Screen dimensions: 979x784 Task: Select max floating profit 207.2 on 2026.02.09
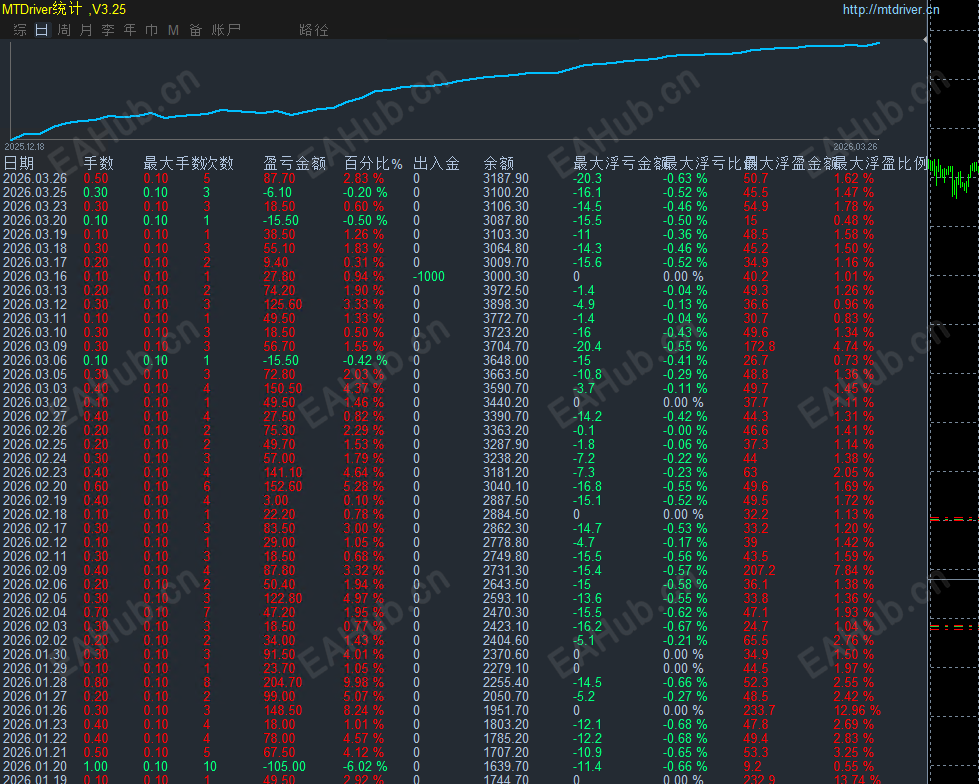click(x=759, y=571)
